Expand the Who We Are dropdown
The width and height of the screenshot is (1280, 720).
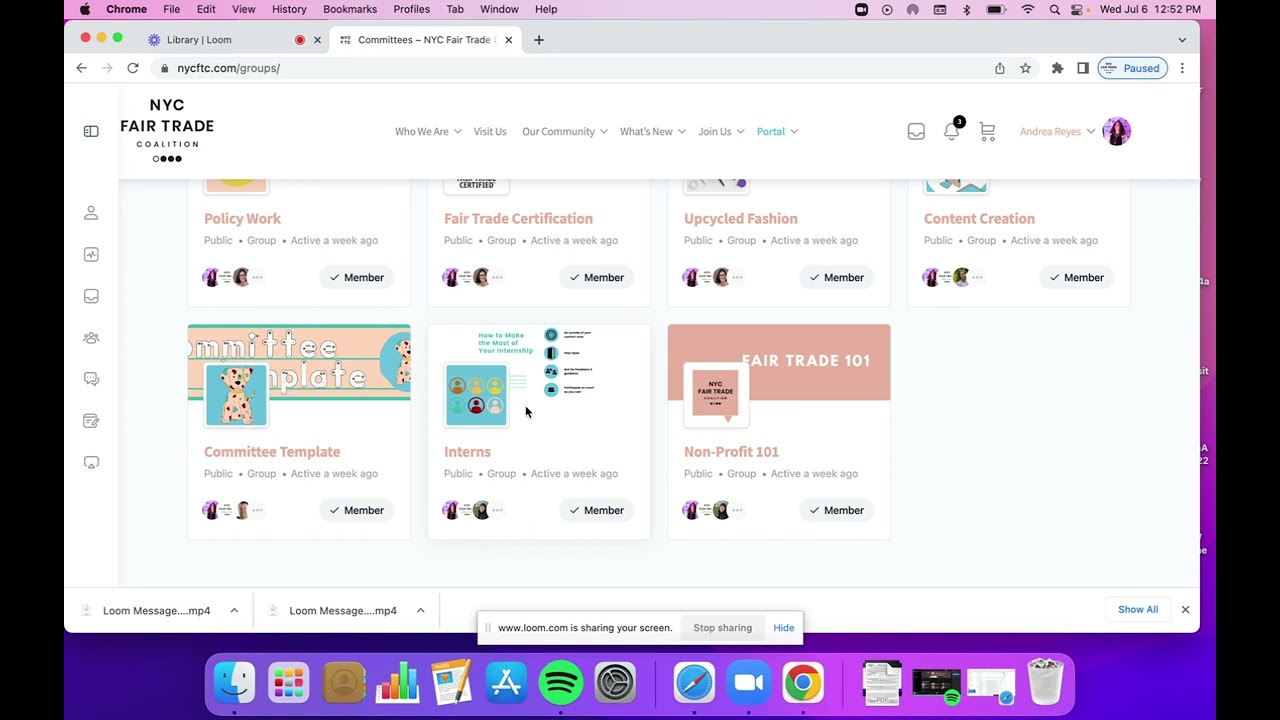tap(428, 131)
